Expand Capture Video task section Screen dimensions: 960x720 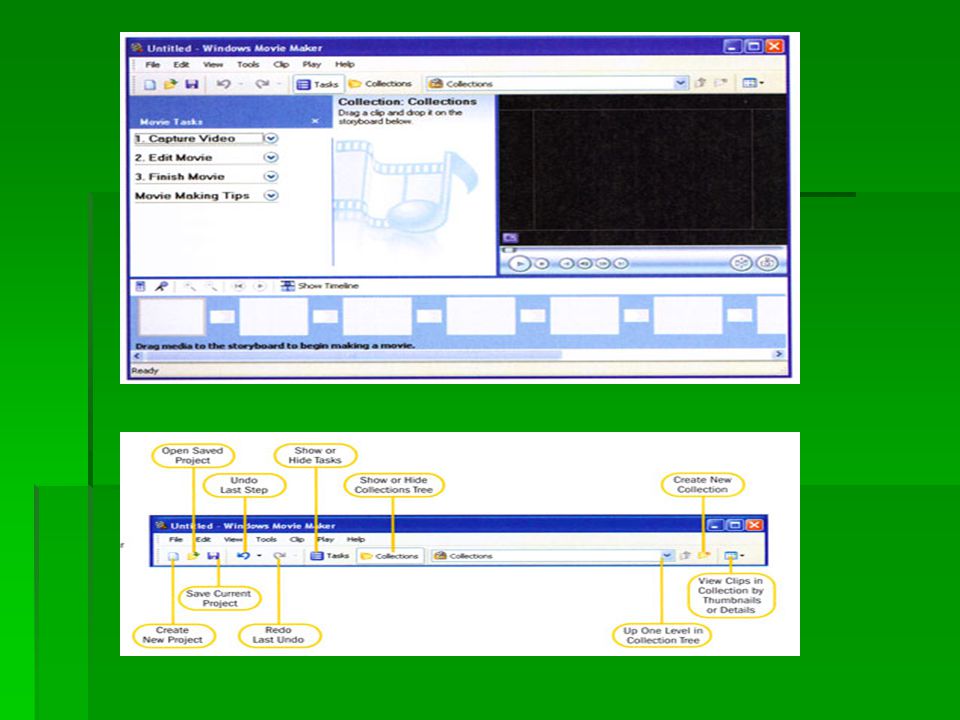tap(271, 138)
